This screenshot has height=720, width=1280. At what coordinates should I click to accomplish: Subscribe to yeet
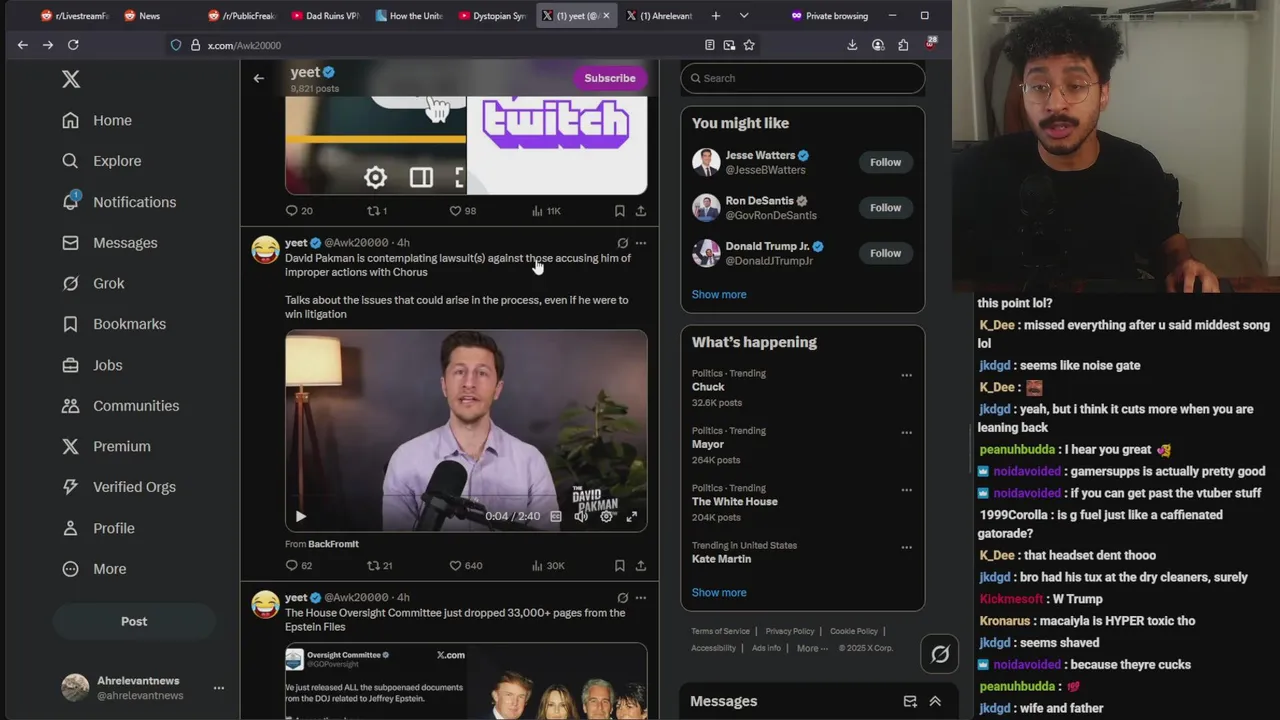click(610, 78)
